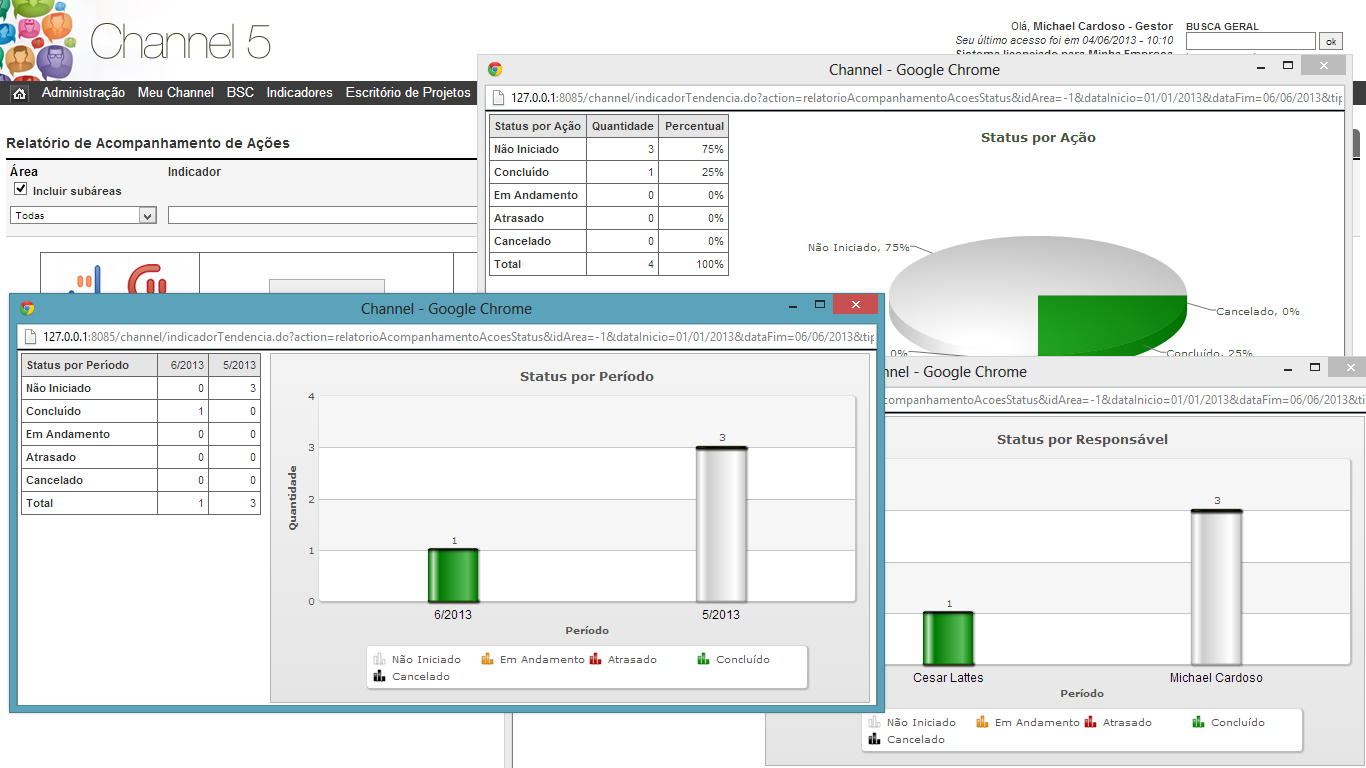Viewport: 1366px width, 768px height.
Task: Click the home icon in navigation bar
Action: click(19, 93)
